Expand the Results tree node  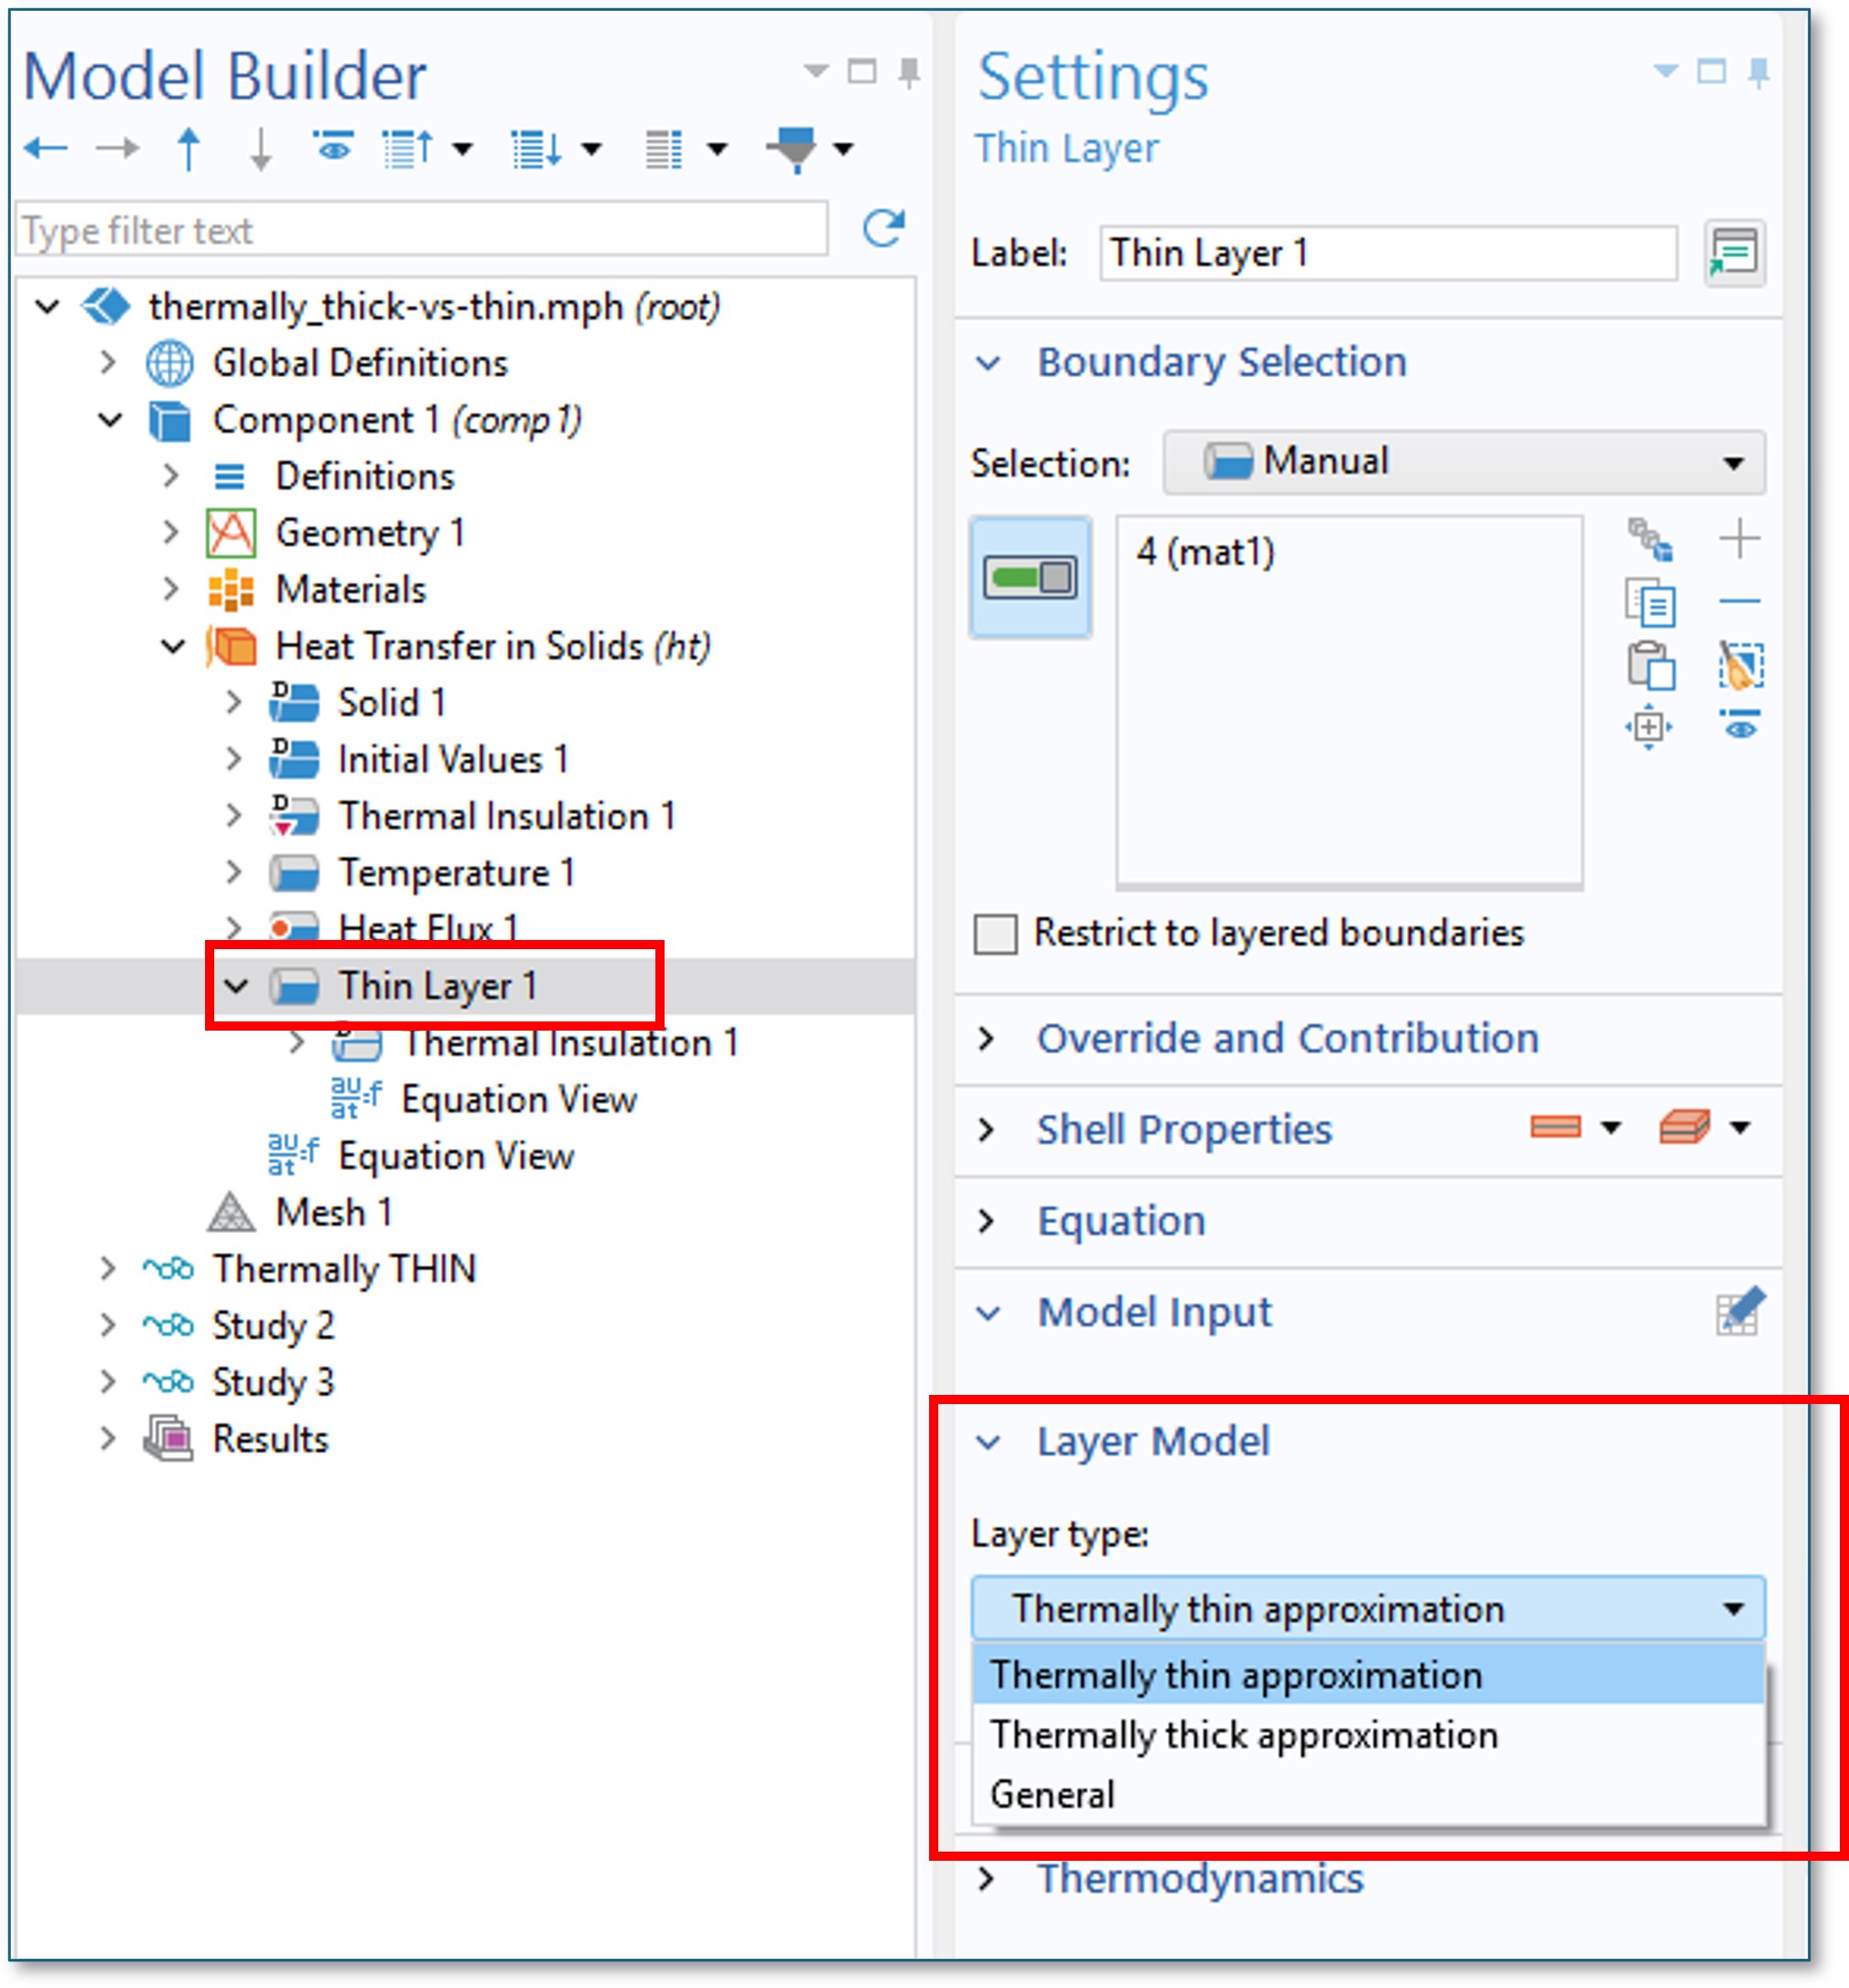108,1439
